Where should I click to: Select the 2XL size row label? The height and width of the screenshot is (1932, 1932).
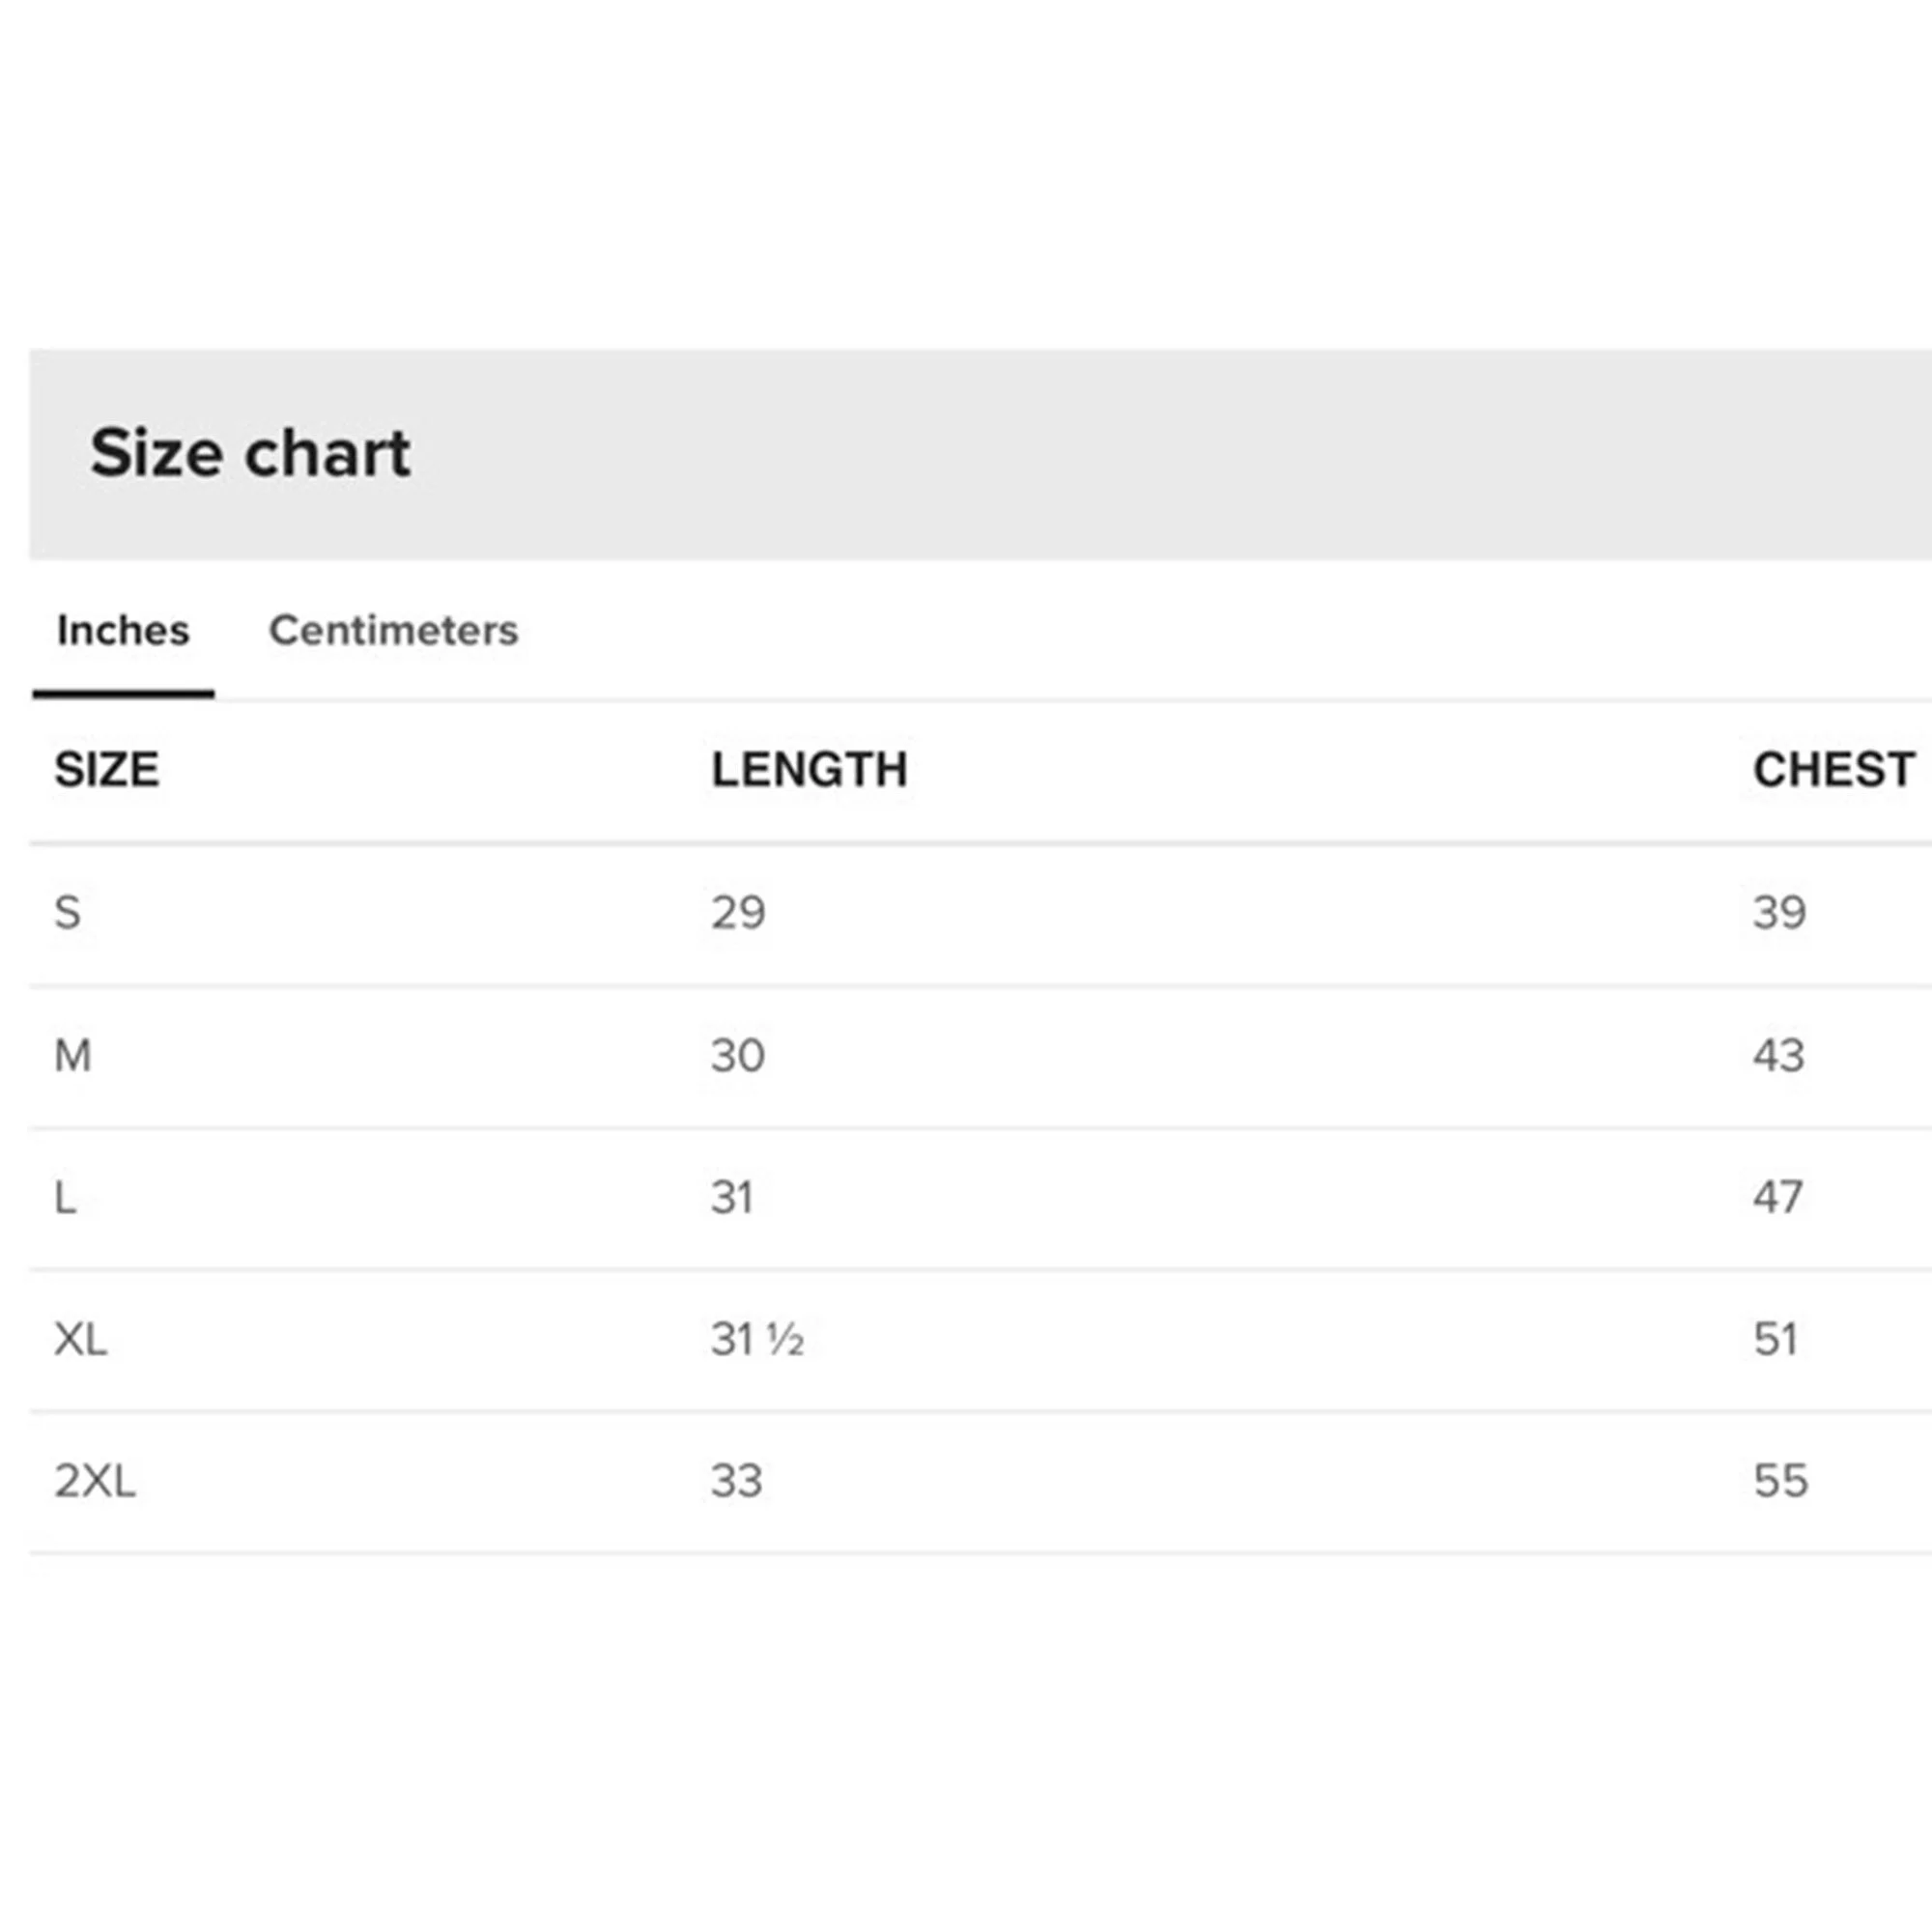pos(95,1481)
